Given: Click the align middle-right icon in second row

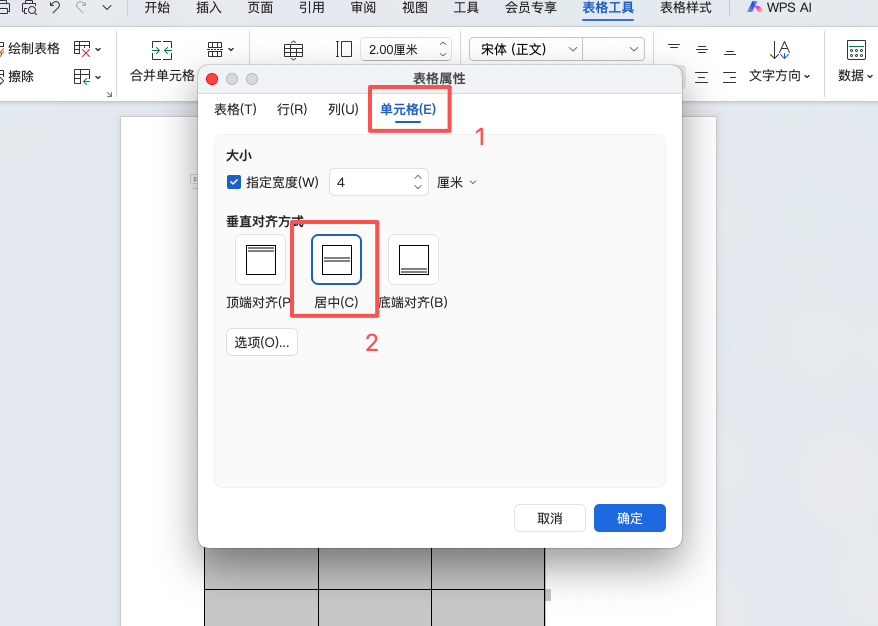Looking at the screenshot, I should coord(730,77).
